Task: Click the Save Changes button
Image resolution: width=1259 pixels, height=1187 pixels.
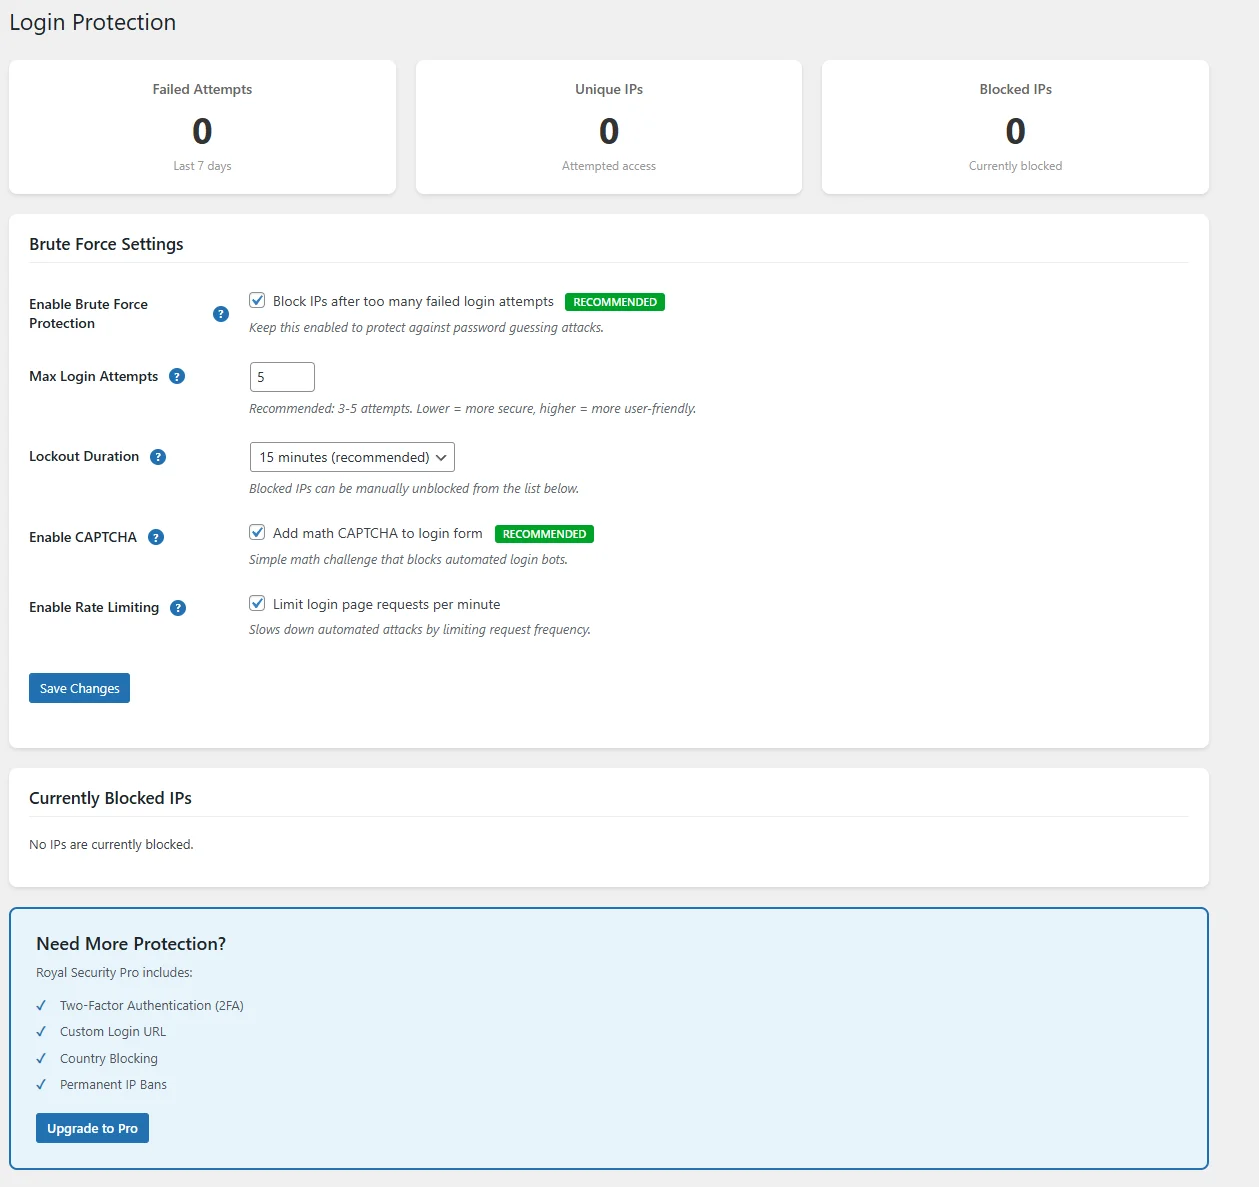Action: click(x=79, y=688)
